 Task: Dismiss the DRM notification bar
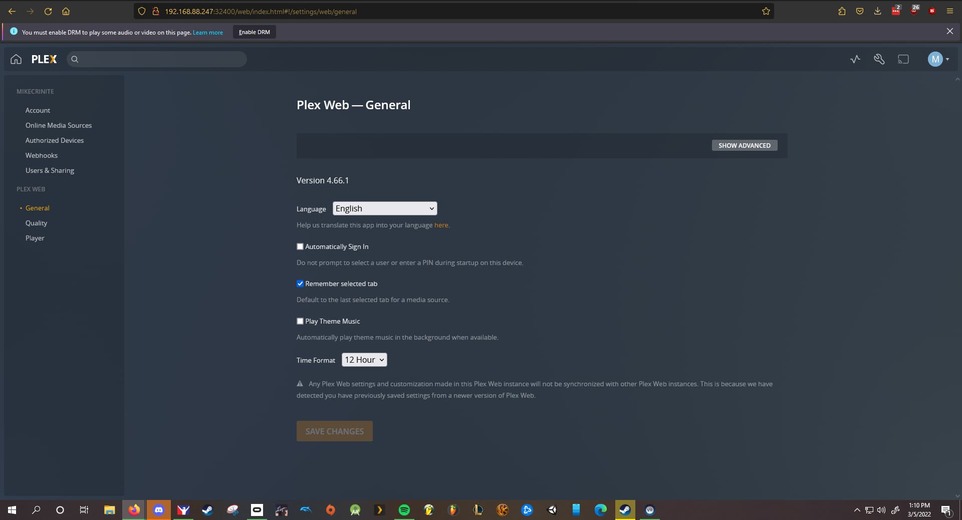tap(950, 31)
